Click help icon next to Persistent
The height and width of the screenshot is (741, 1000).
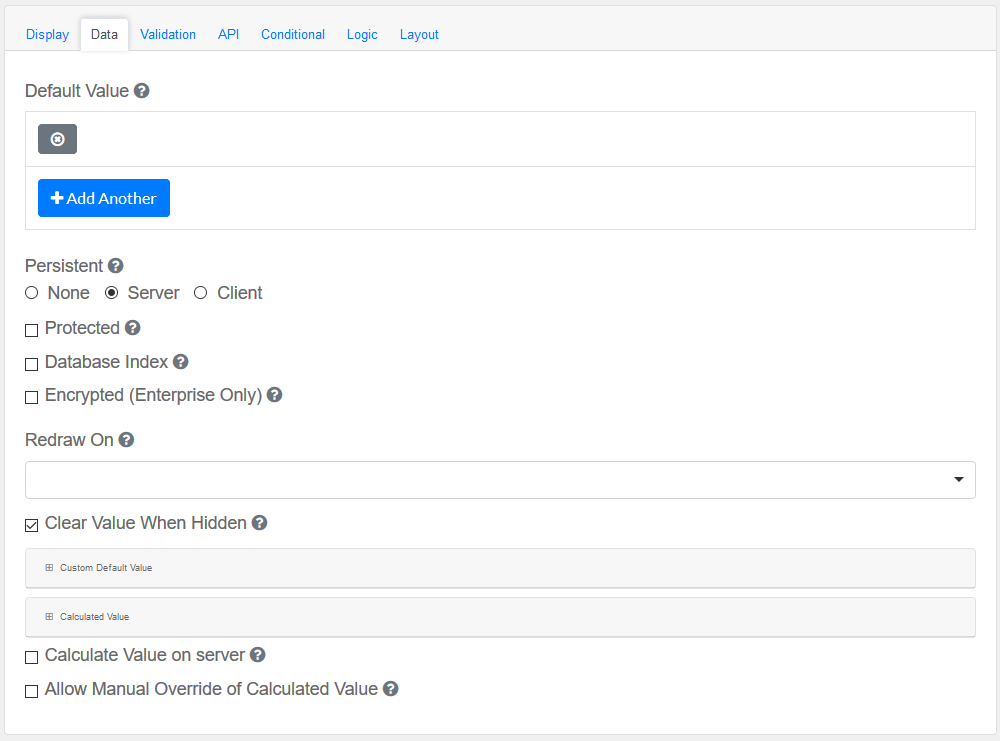(116, 266)
